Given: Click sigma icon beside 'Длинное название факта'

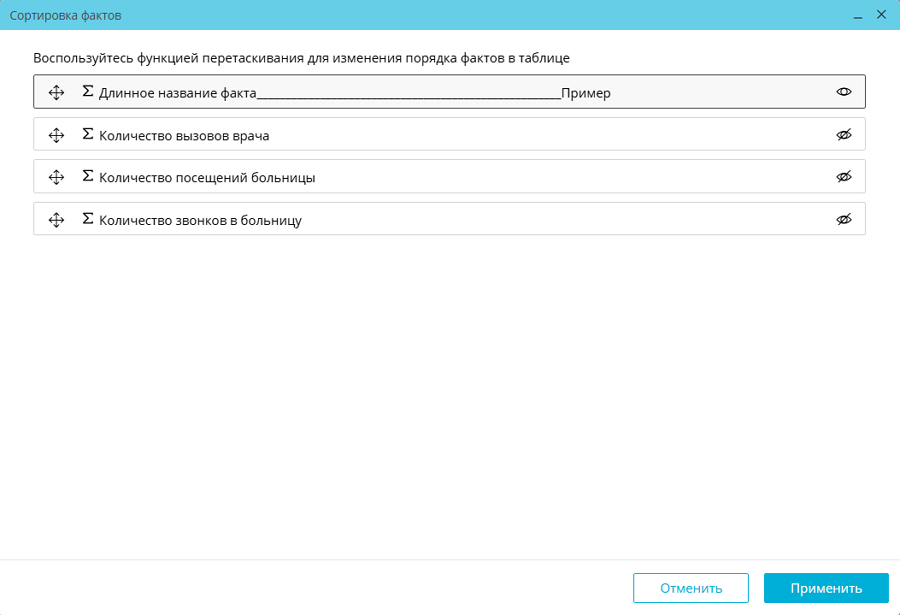Looking at the screenshot, I should [x=88, y=92].
